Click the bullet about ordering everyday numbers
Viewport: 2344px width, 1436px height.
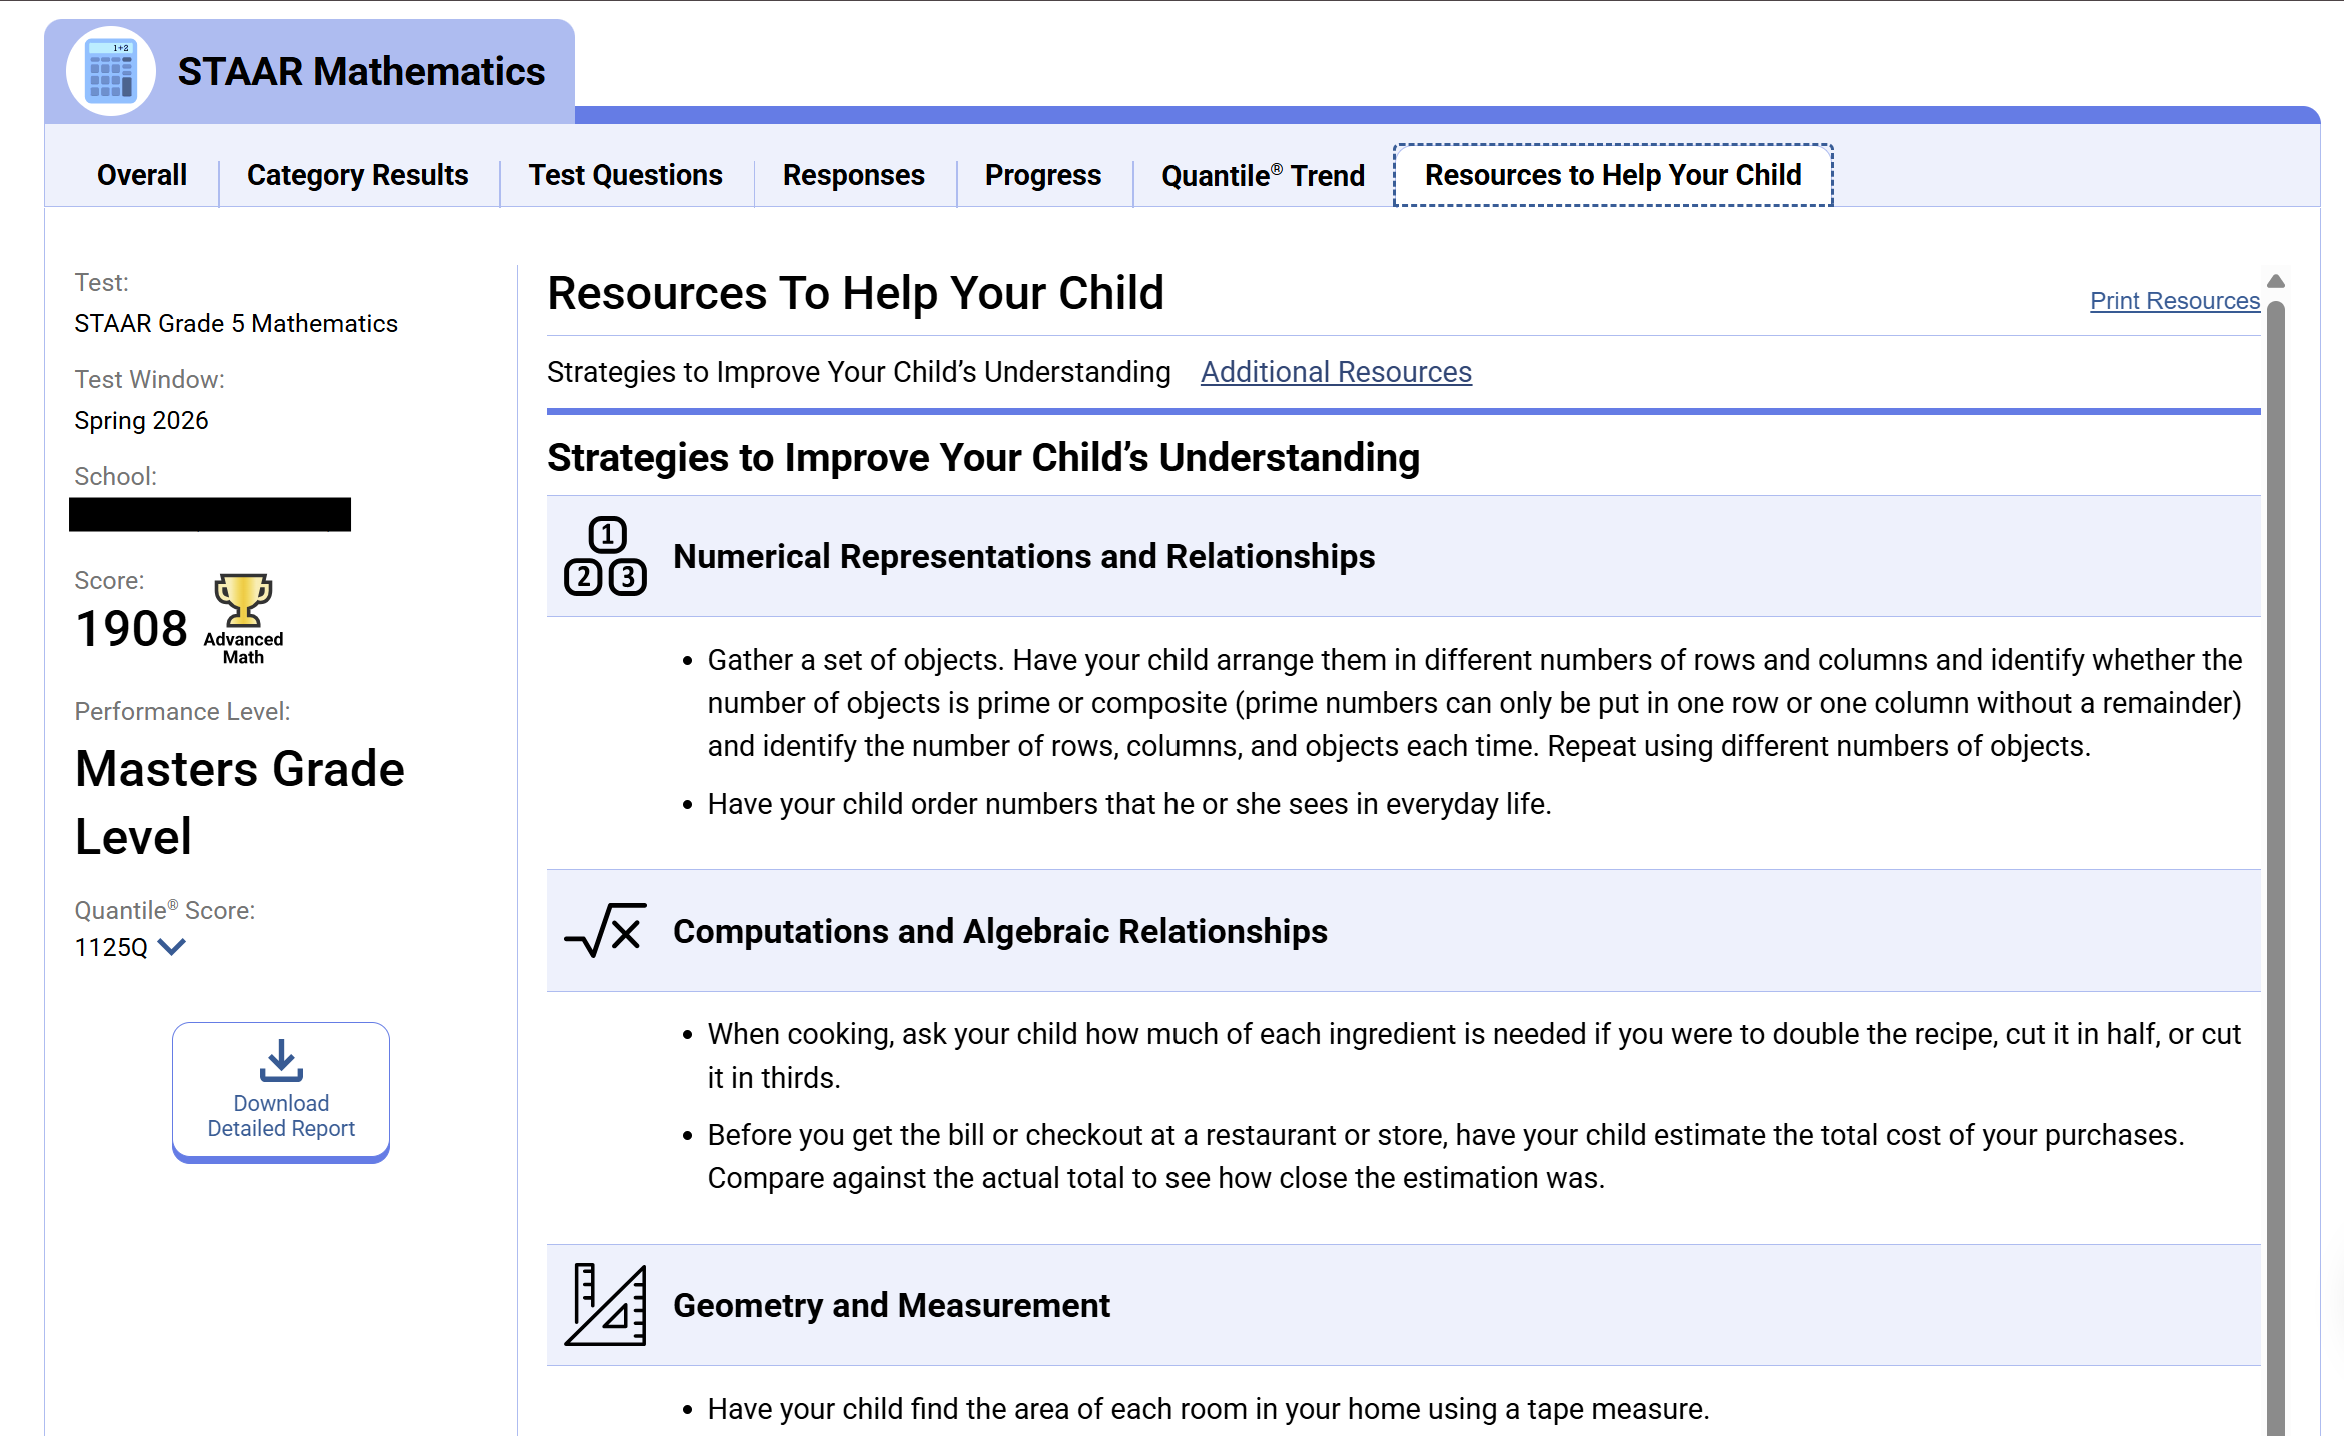(x=1129, y=804)
